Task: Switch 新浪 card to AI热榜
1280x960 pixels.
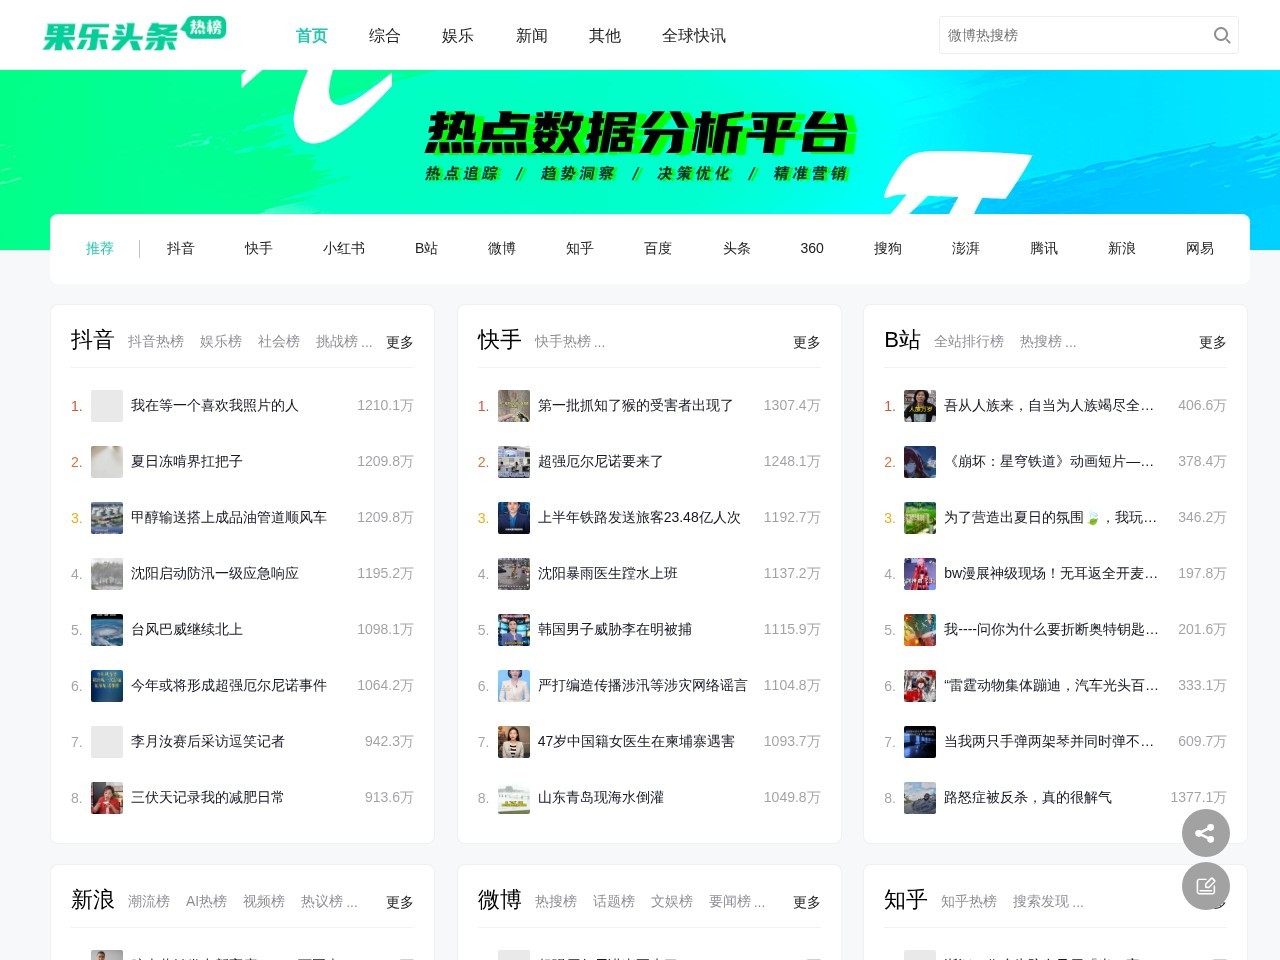Action: (x=206, y=901)
